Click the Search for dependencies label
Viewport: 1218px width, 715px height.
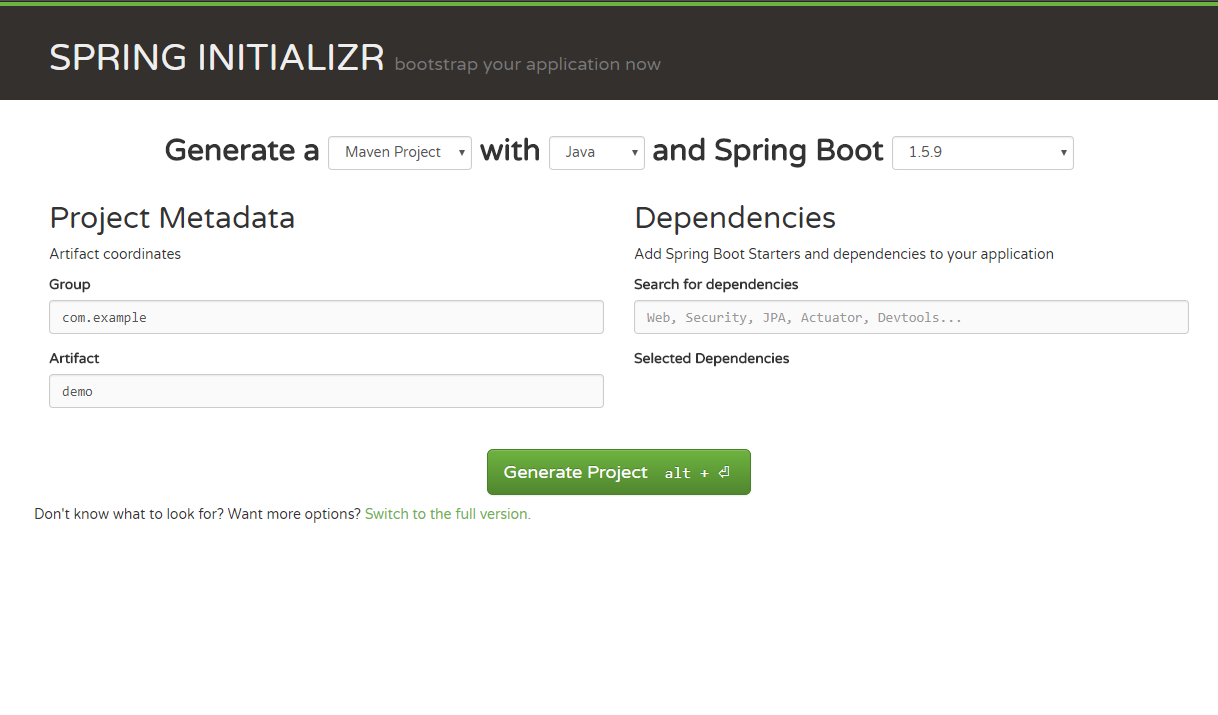pos(716,284)
